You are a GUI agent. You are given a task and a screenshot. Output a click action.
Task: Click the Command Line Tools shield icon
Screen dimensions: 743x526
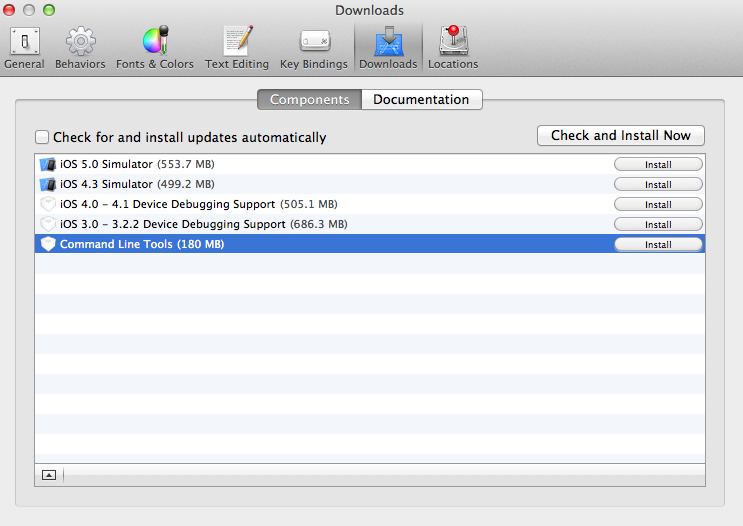click(x=47, y=244)
